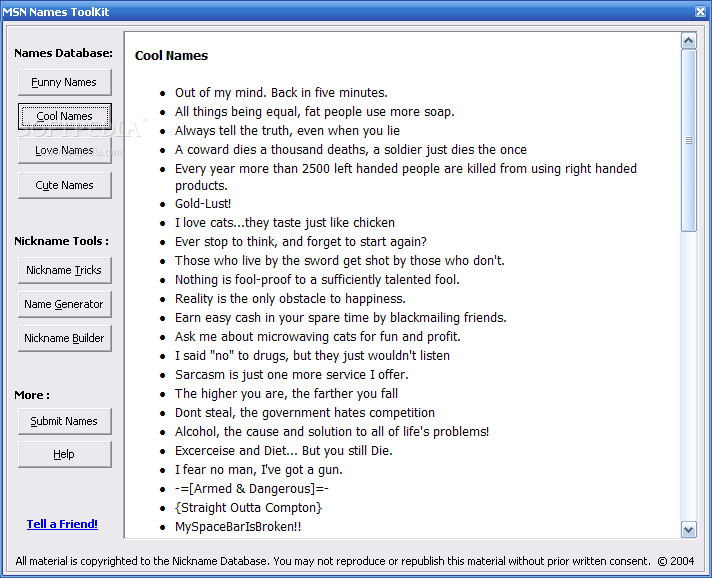
Task: Click 'All things being equal' name entry
Action: 315,112
